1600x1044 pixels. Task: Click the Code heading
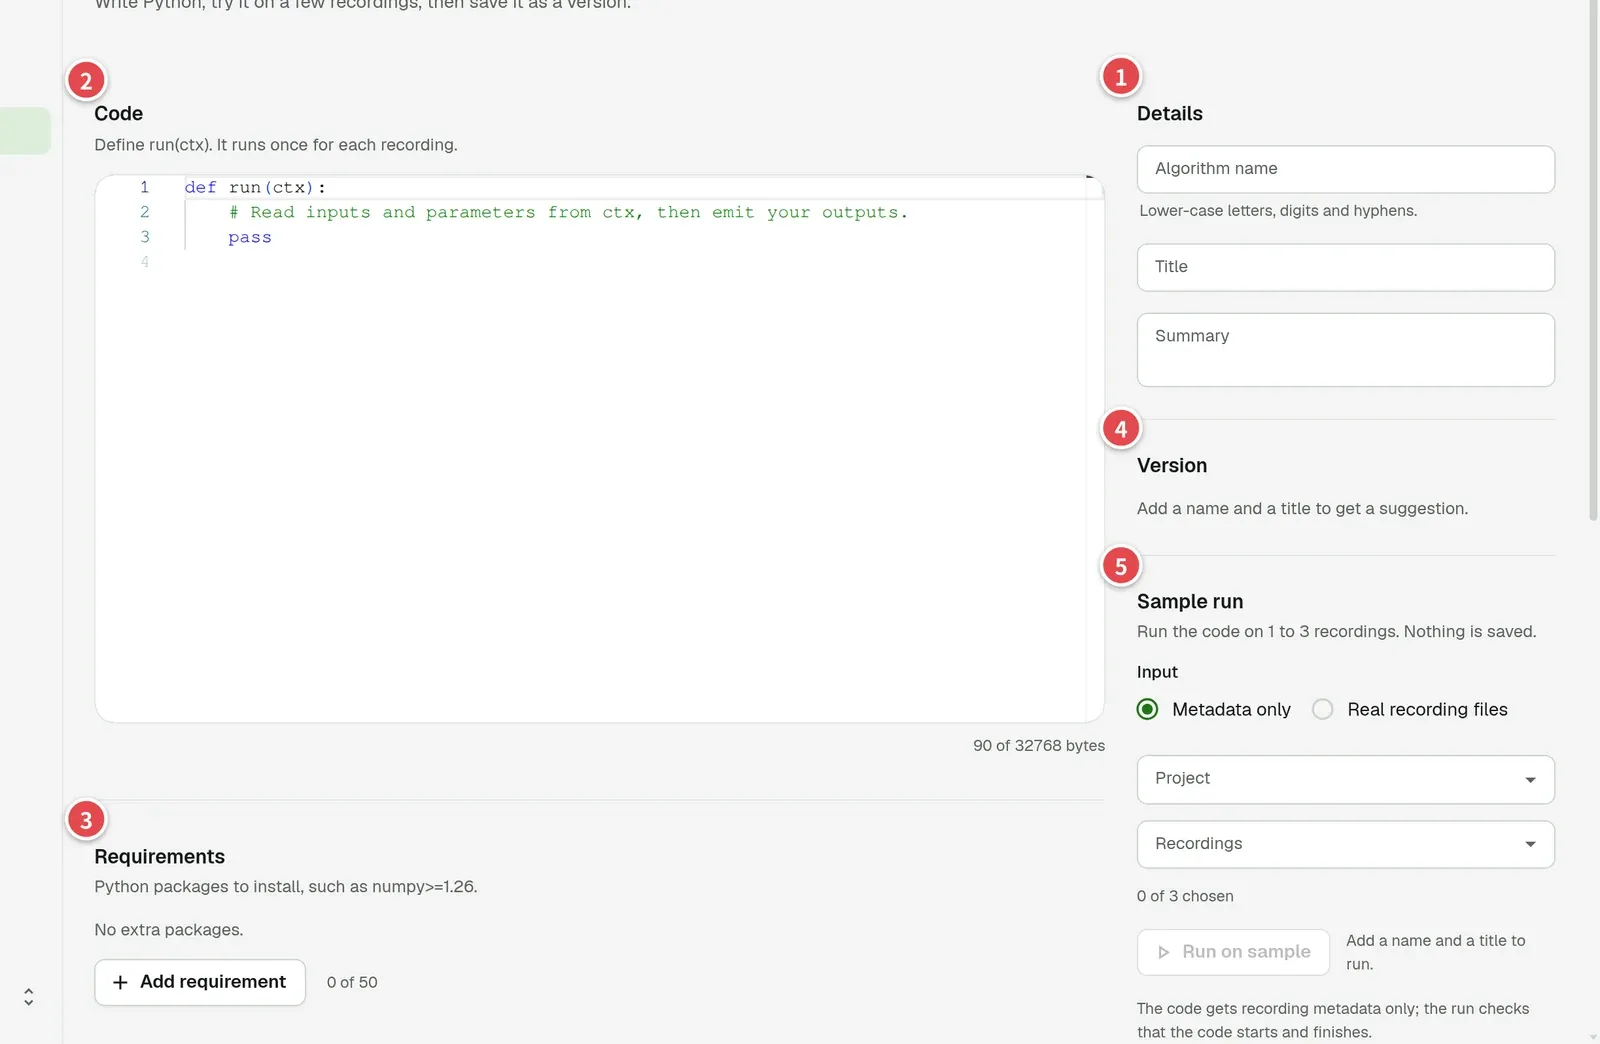[119, 113]
